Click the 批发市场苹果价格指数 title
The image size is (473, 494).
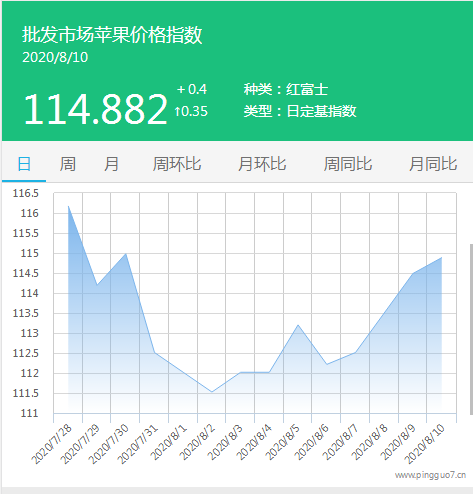112,35
